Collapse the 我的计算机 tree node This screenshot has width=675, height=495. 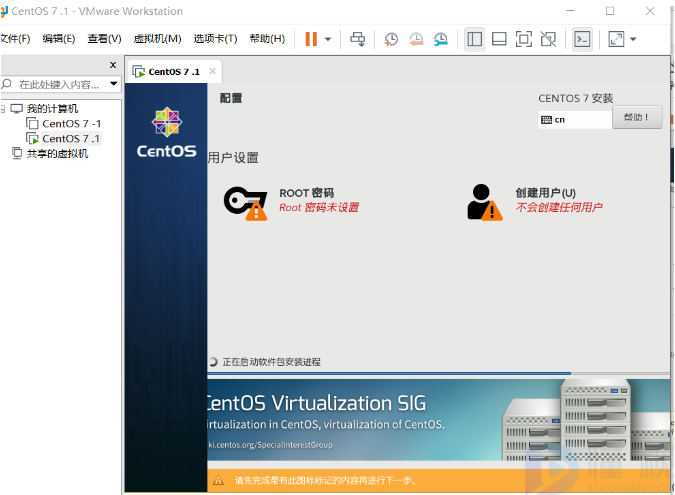[4, 109]
